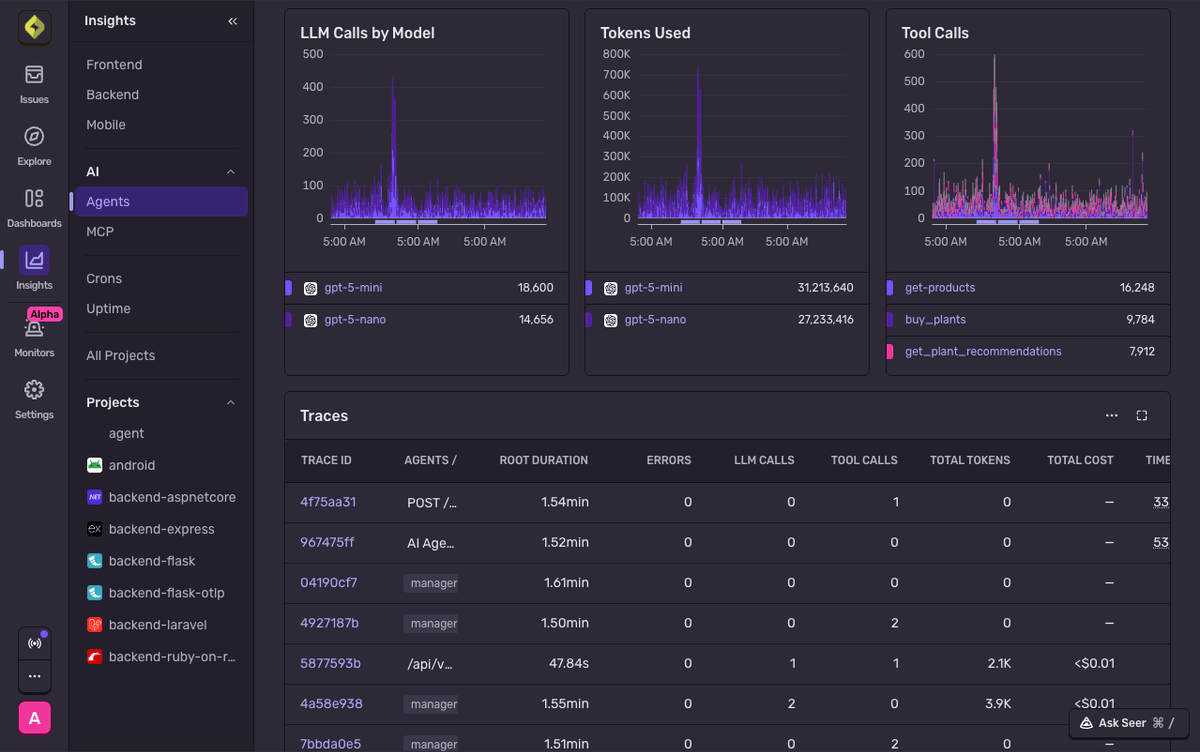This screenshot has width=1200, height=752.
Task: Collapse the Insights sidebar with the double chevron
Action: (x=232, y=20)
